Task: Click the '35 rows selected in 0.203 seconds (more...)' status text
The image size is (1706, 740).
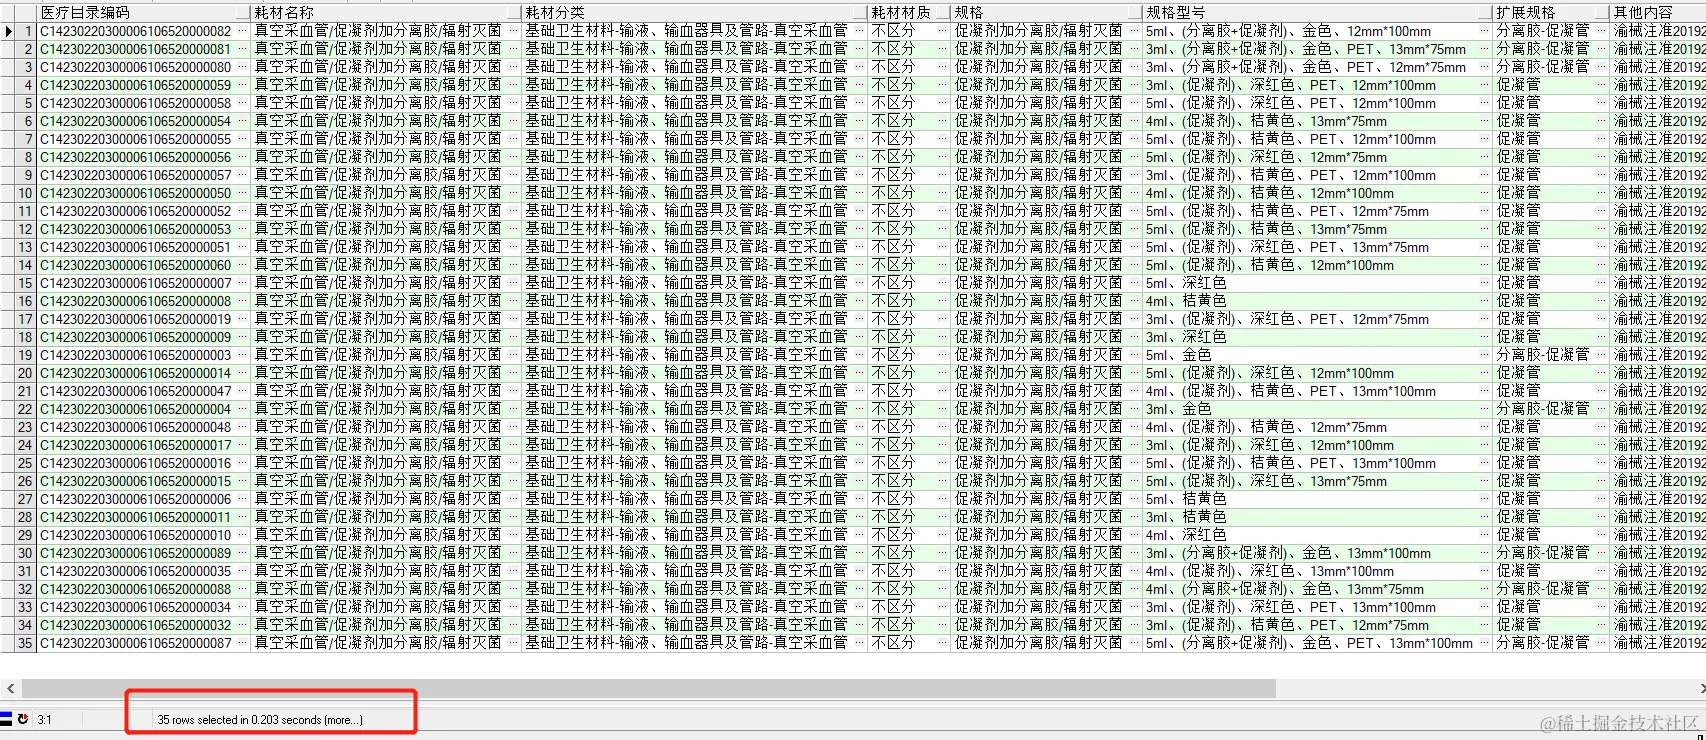Action: click(260, 720)
